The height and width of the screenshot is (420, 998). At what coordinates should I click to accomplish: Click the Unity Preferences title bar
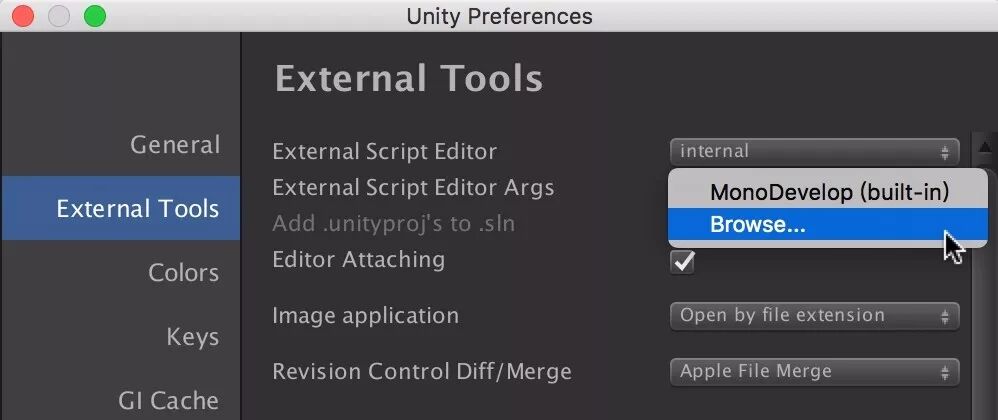coord(499,16)
